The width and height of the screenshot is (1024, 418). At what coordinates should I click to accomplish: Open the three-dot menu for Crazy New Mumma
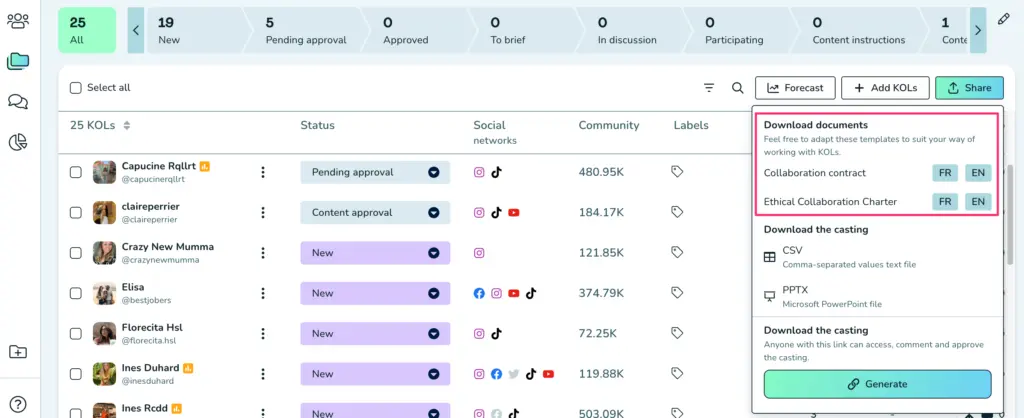pos(263,253)
